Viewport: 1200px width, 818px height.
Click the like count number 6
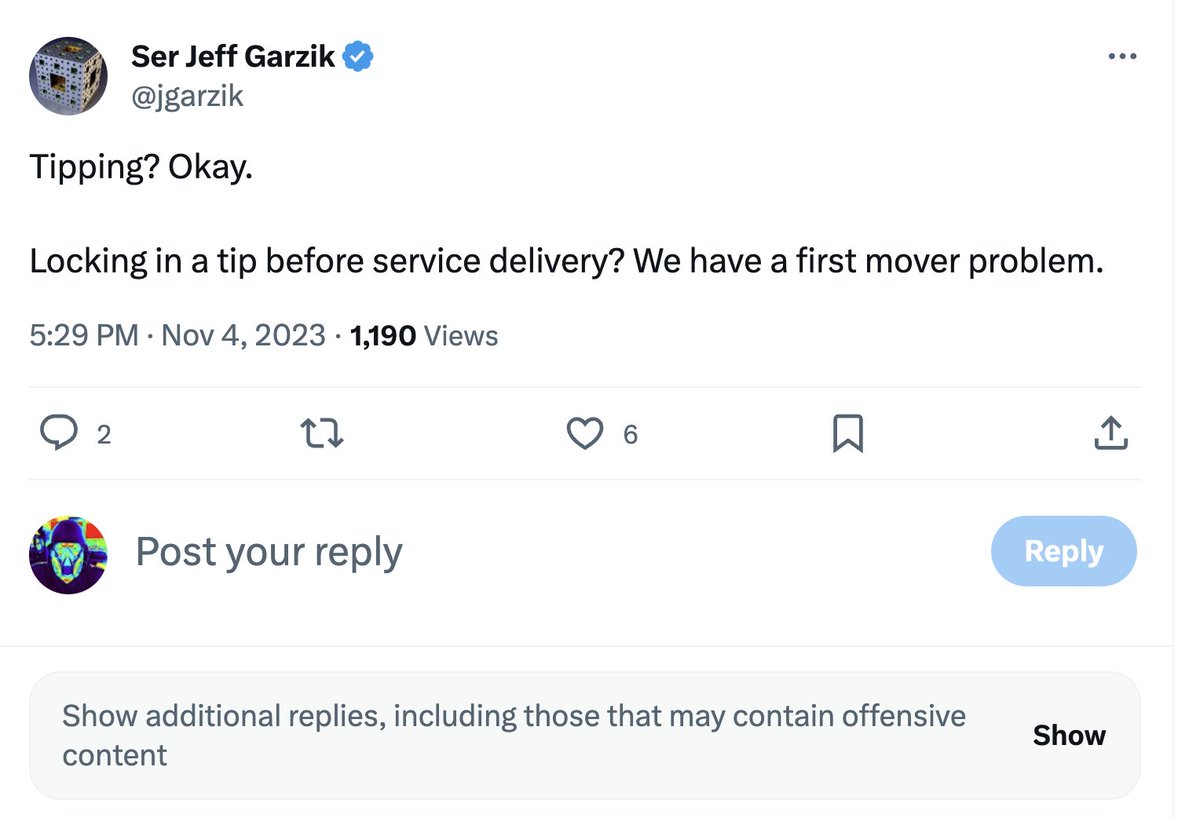[x=630, y=434]
